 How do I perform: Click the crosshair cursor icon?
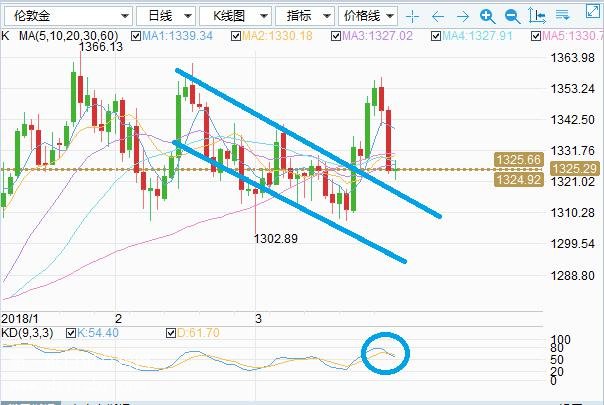pos(412,16)
